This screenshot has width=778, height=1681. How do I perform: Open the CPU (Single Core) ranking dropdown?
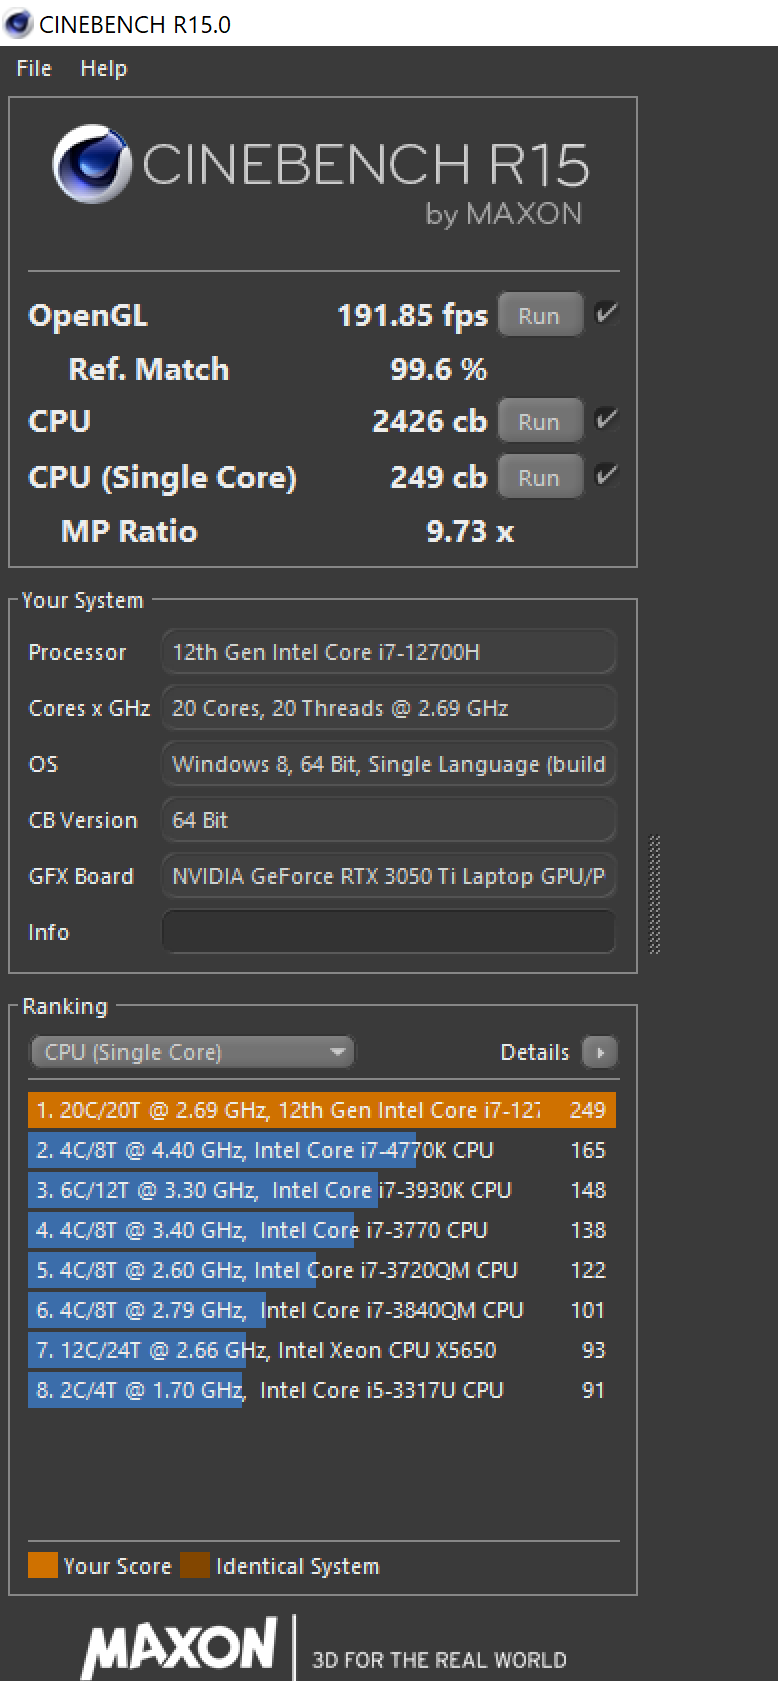(192, 1052)
